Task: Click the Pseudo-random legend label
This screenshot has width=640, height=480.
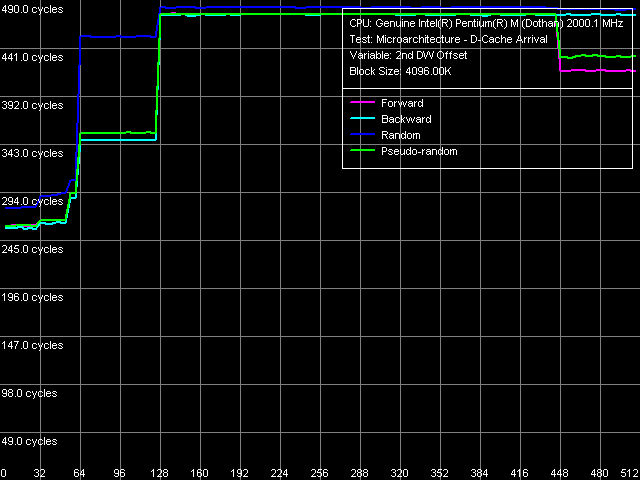Action: [x=419, y=151]
